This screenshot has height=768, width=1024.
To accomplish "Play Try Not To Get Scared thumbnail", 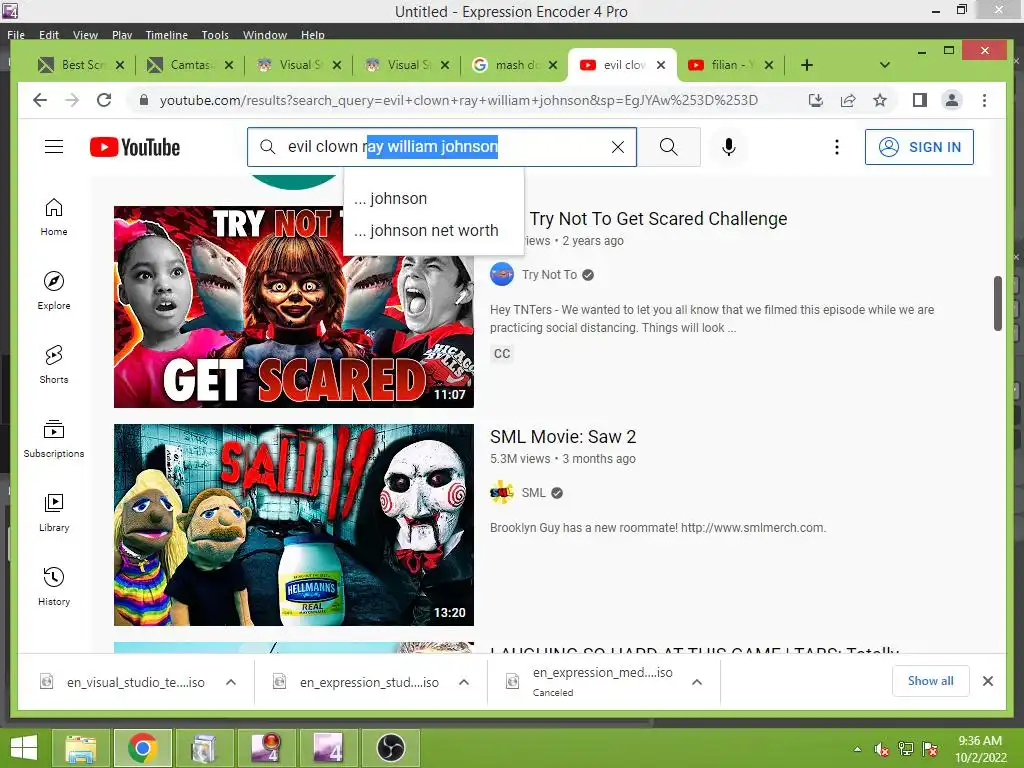I will 294,307.
